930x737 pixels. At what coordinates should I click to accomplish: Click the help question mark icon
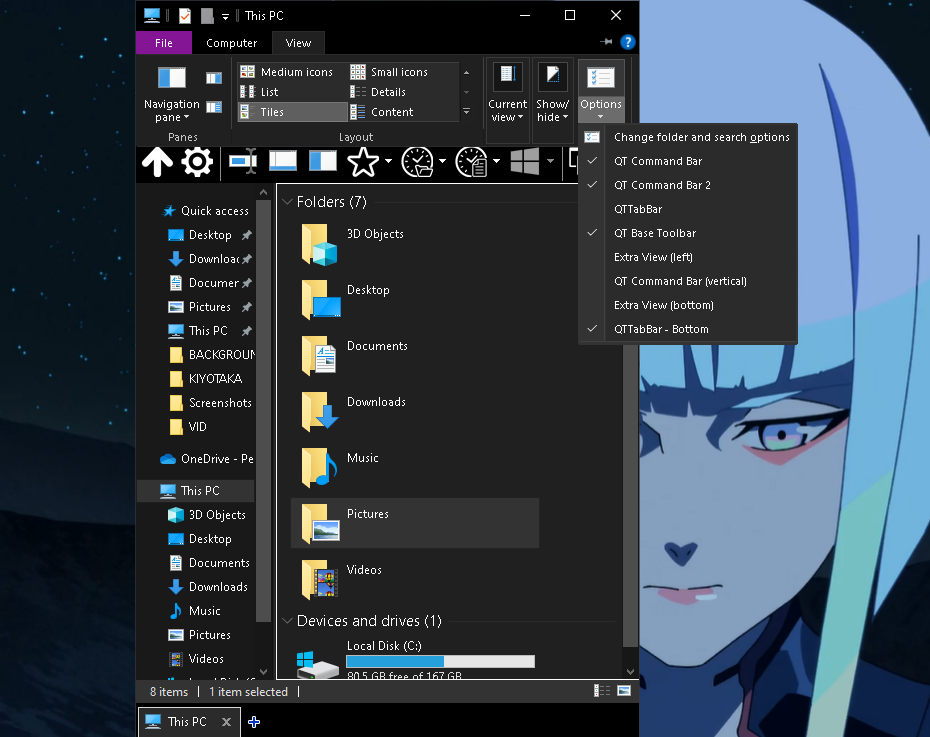coord(628,42)
